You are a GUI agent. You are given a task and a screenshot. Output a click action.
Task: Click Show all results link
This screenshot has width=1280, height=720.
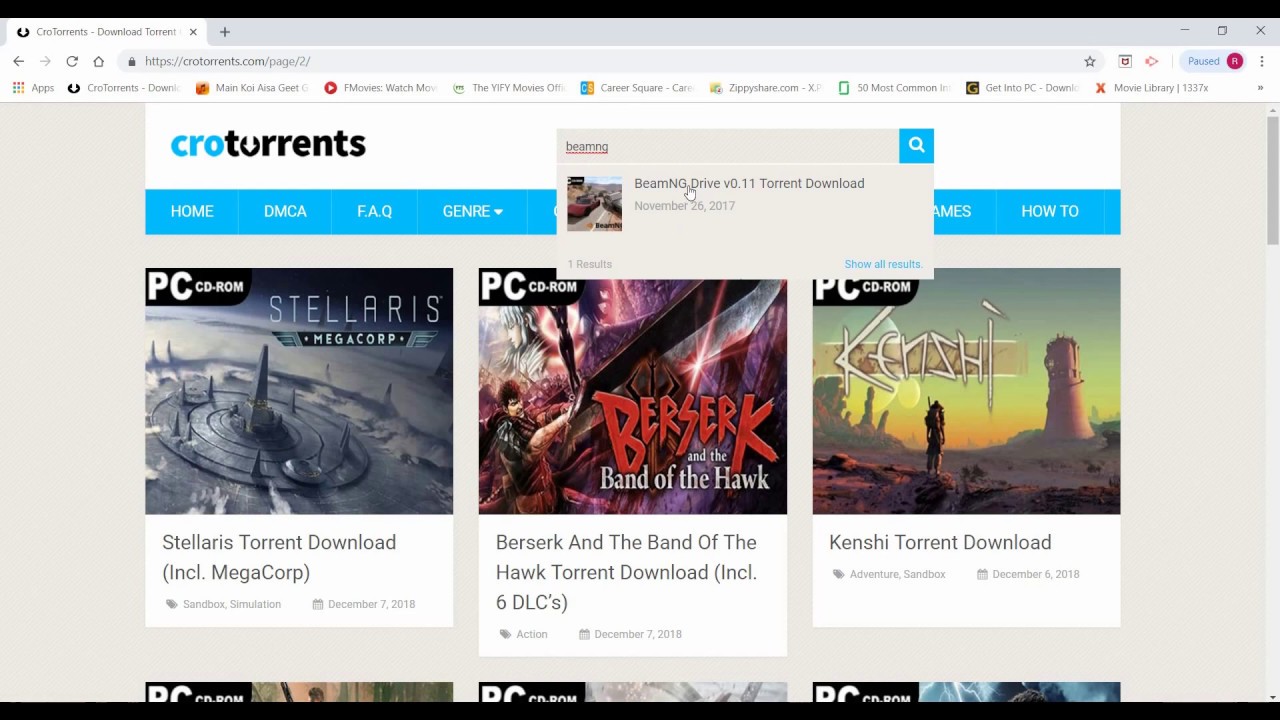[883, 264]
